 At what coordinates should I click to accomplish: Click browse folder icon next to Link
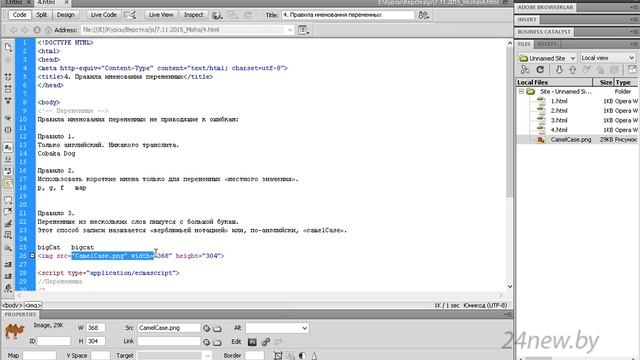pos(218,342)
